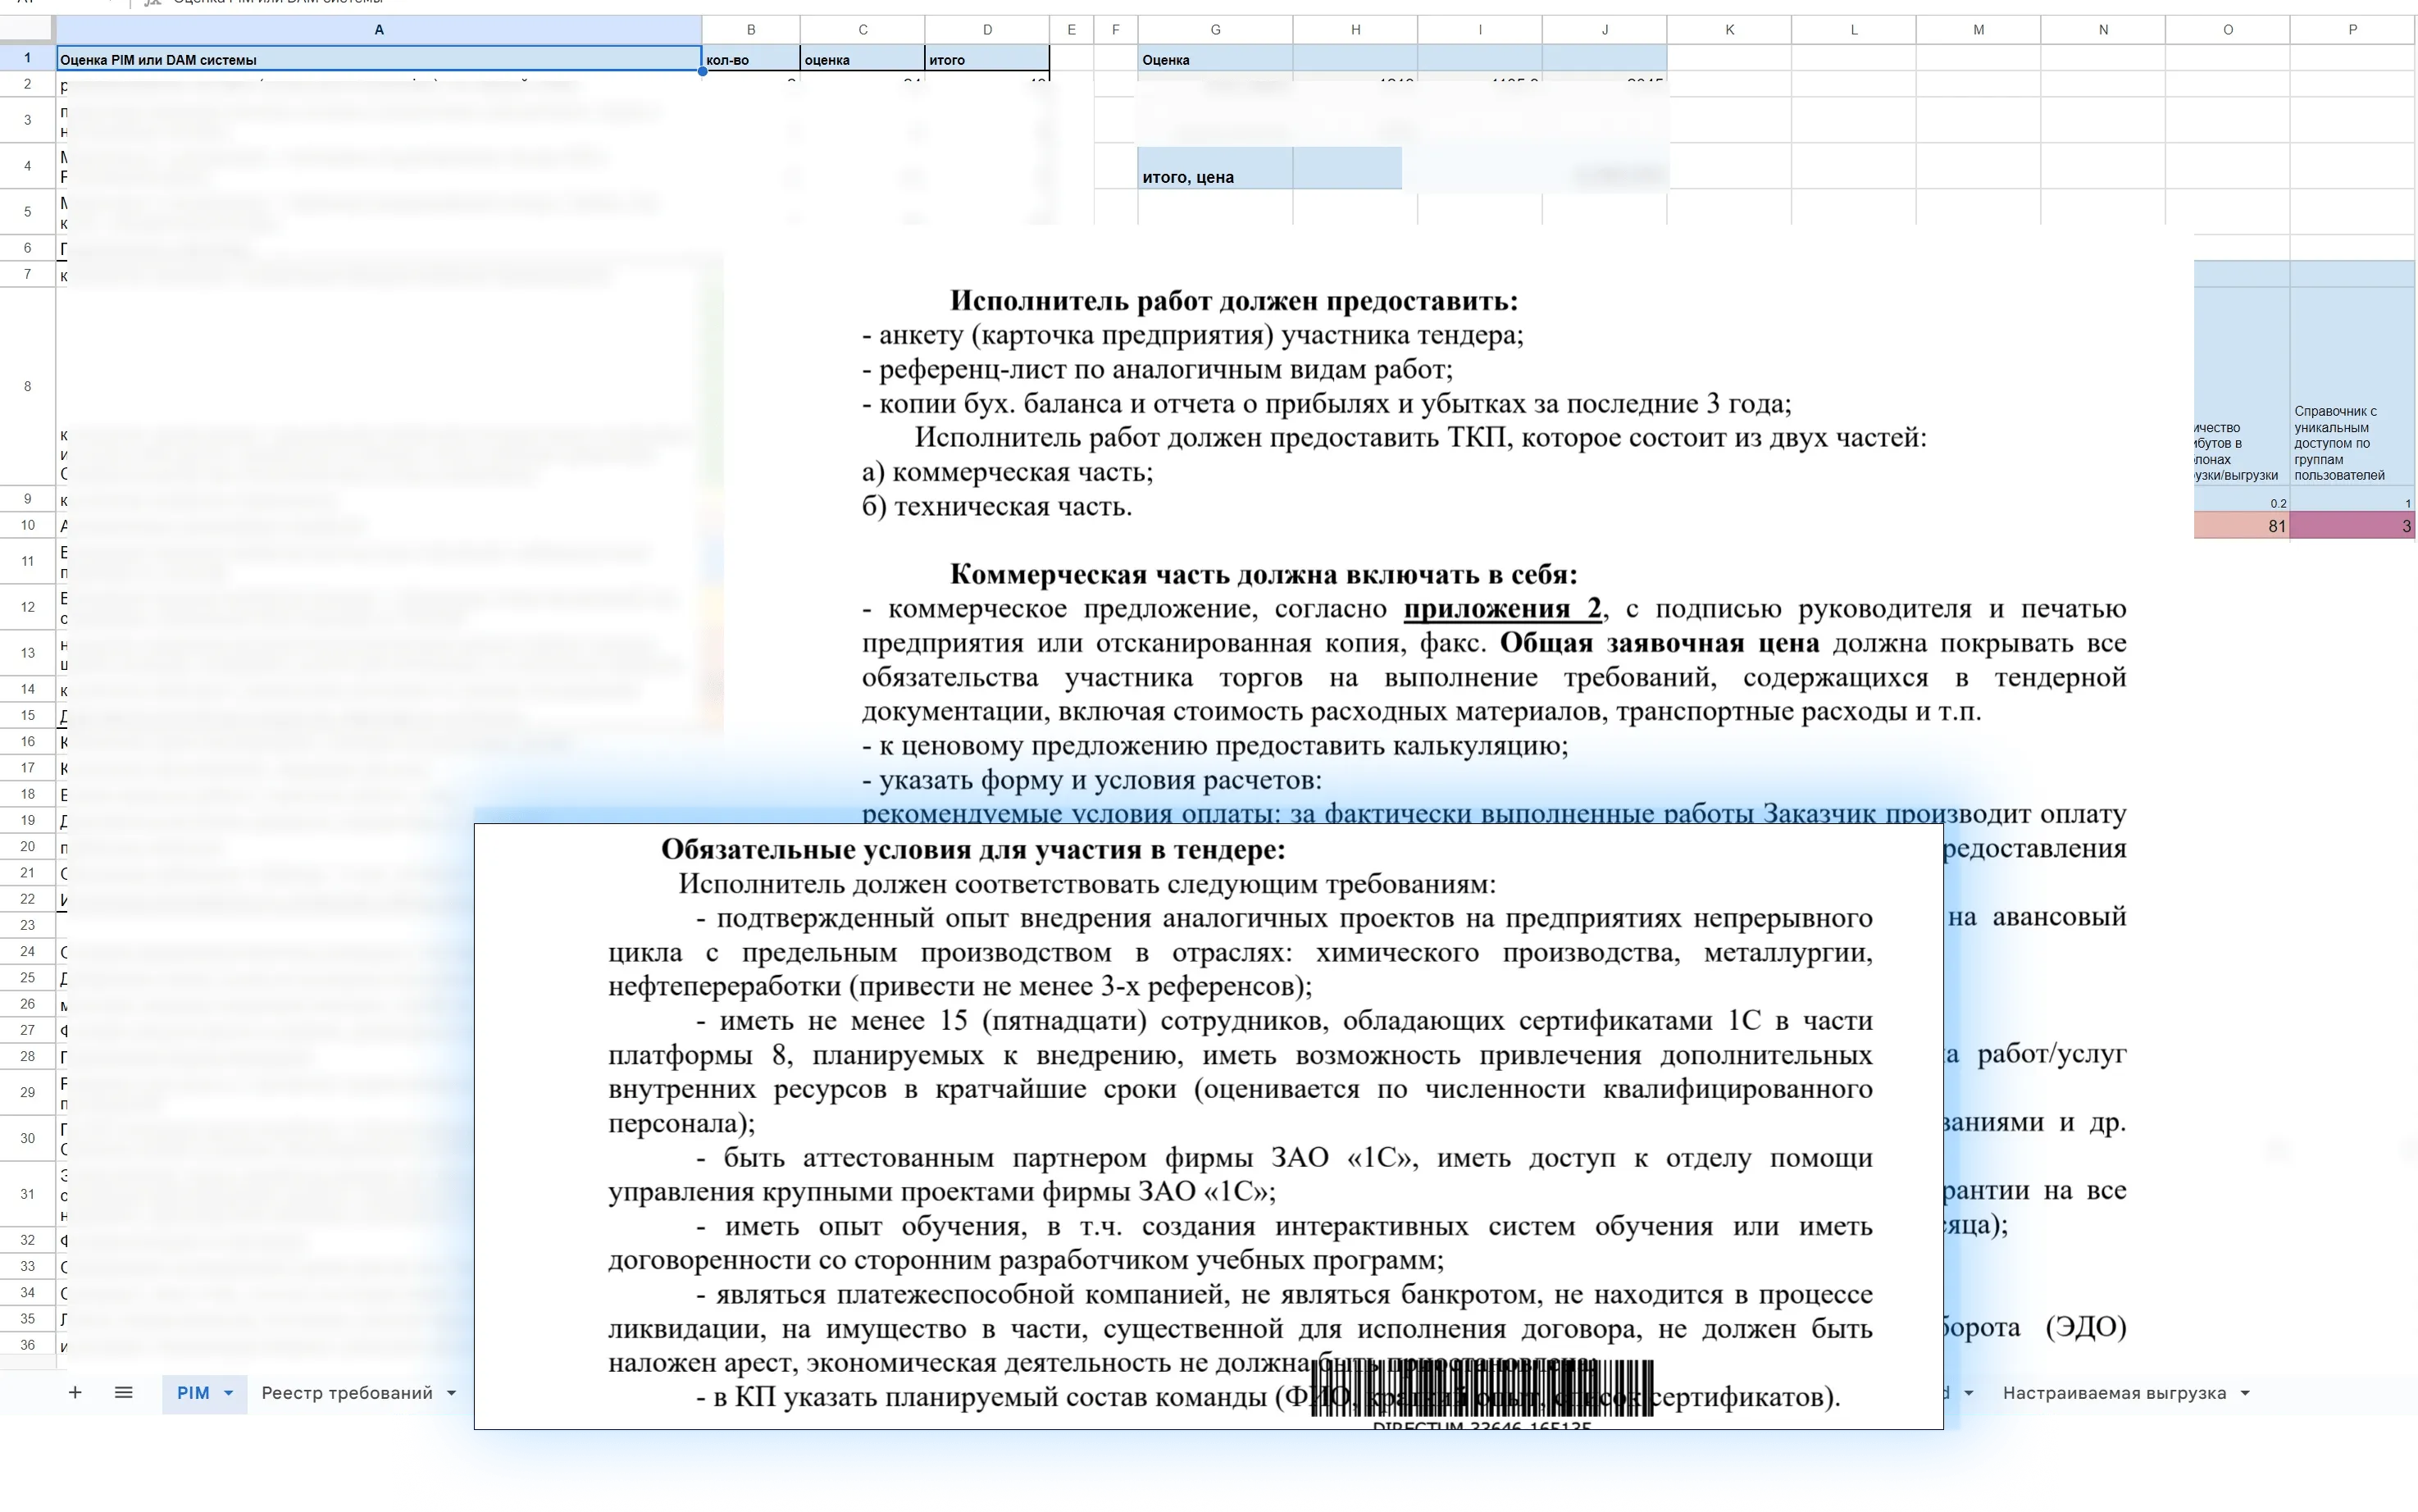Open the all sheets list icon
The image size is (2418, 1512).
124,1392
